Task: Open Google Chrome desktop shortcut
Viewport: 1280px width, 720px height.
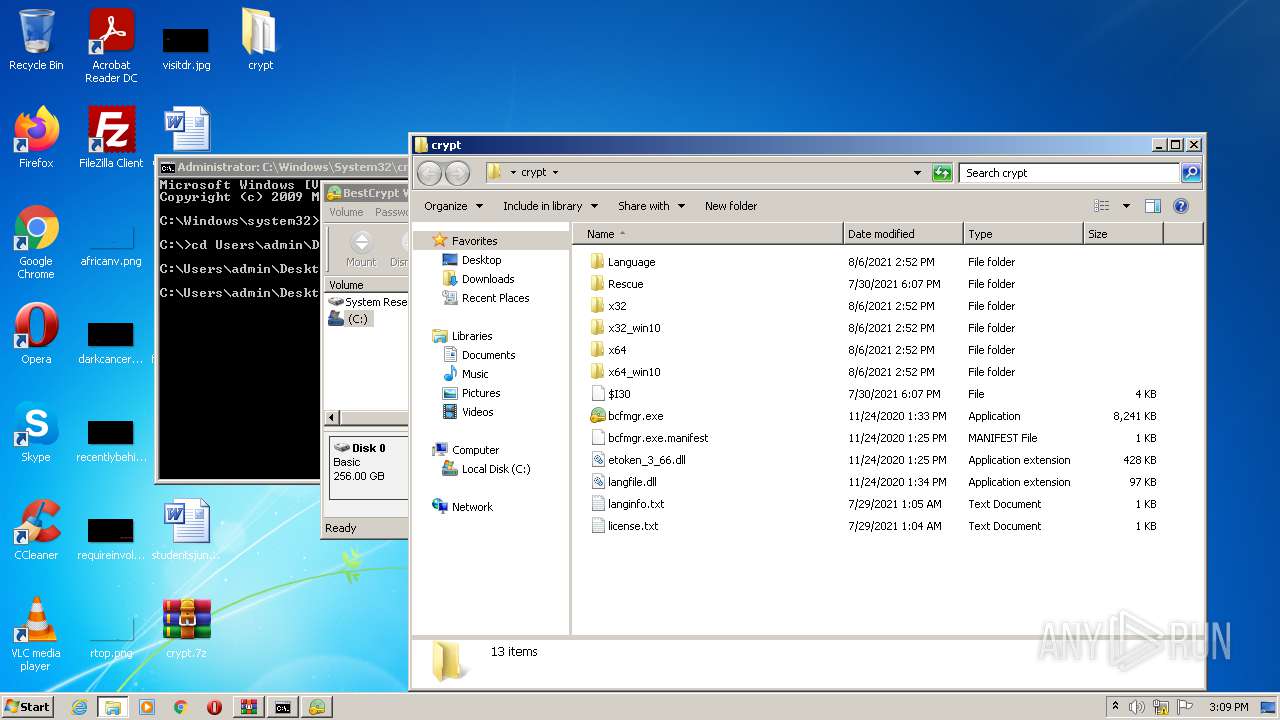Action: point(36,243)
